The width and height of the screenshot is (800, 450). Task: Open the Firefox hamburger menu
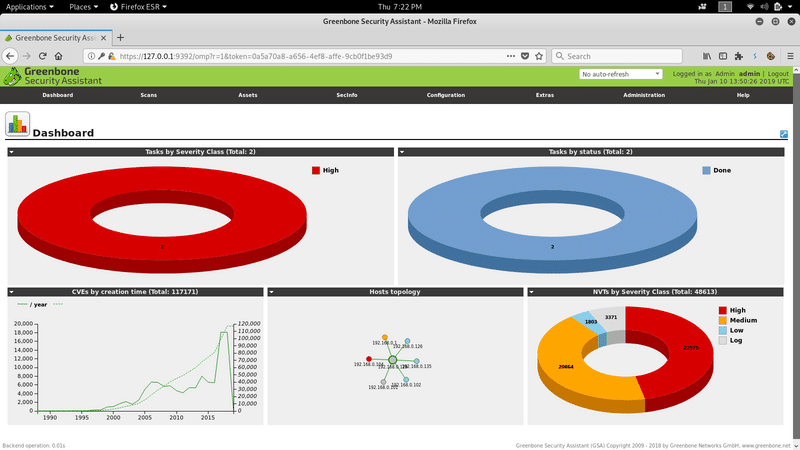787,56
